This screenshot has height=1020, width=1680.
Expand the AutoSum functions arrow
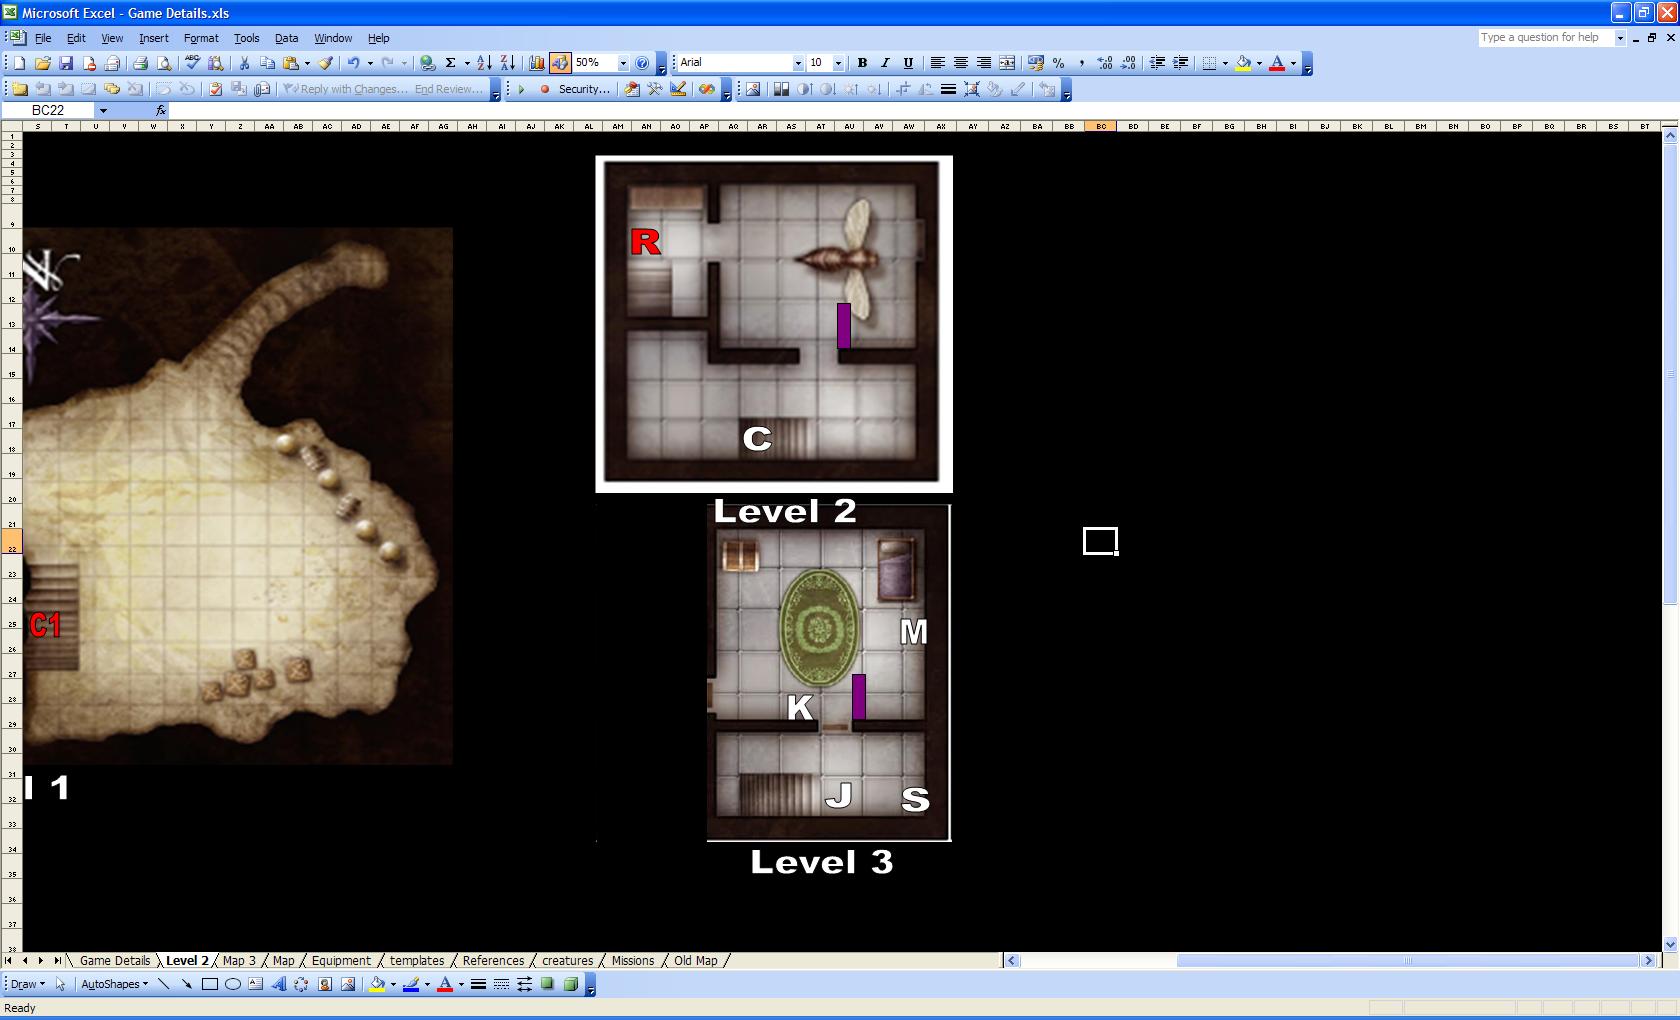pos(467,63)
